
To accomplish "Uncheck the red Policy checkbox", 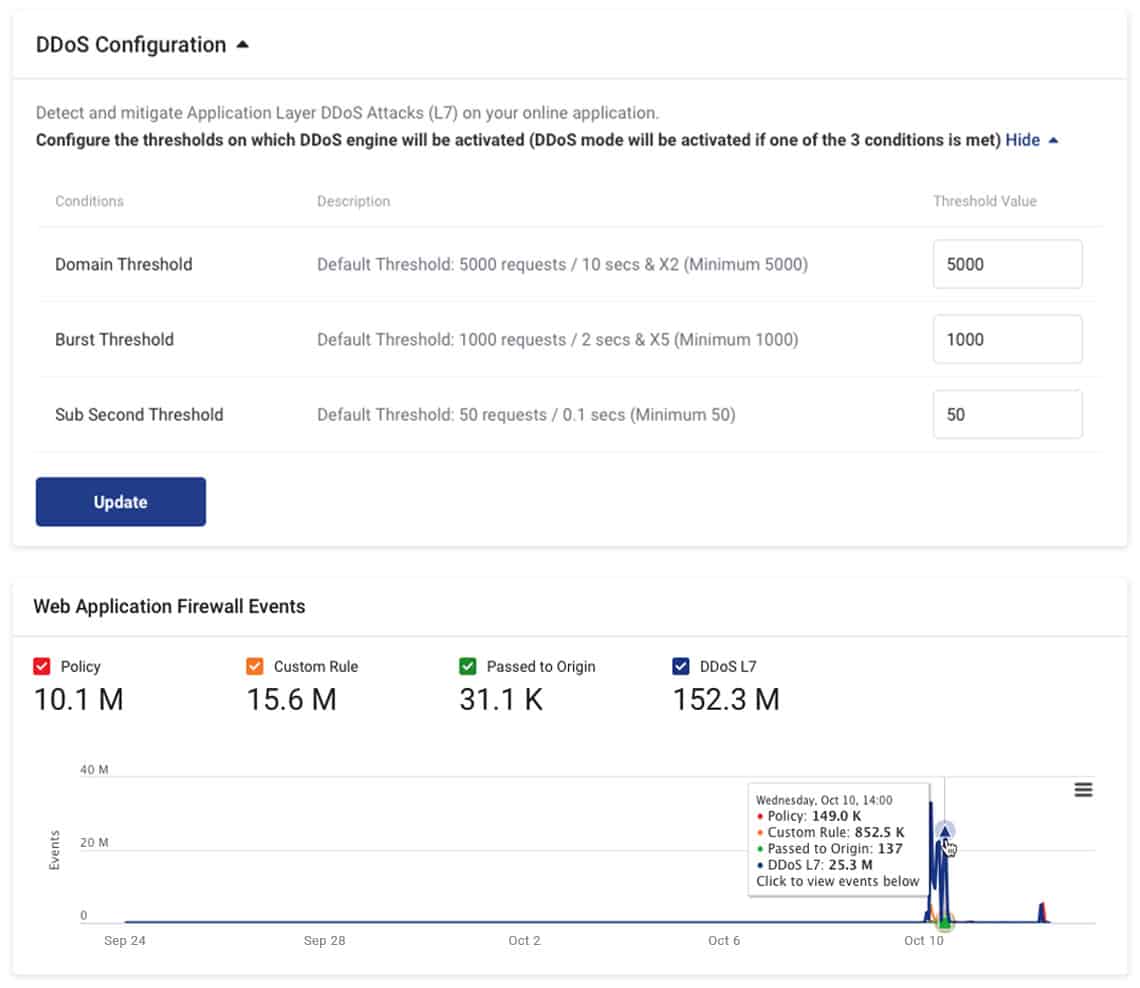I will click(x=42, y=666).
